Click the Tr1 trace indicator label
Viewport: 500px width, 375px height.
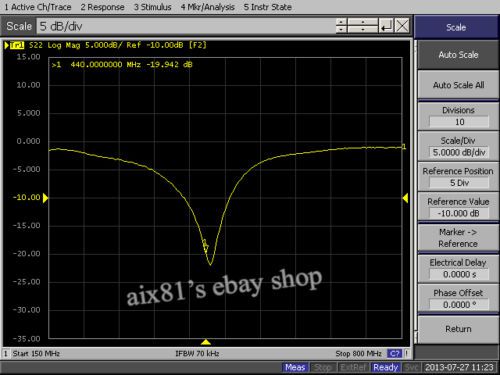17,45
